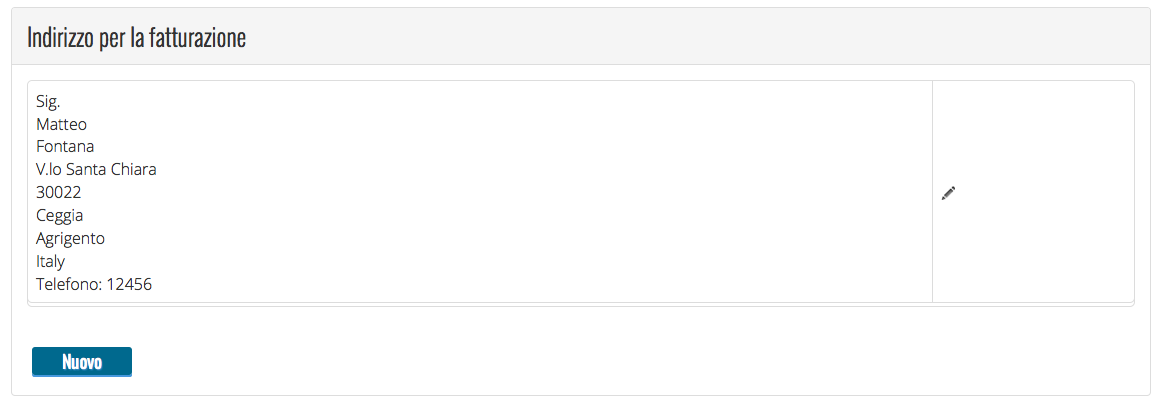Select the country Italy
Viewport: 1168px width, 408px height.
pos(50,262)
